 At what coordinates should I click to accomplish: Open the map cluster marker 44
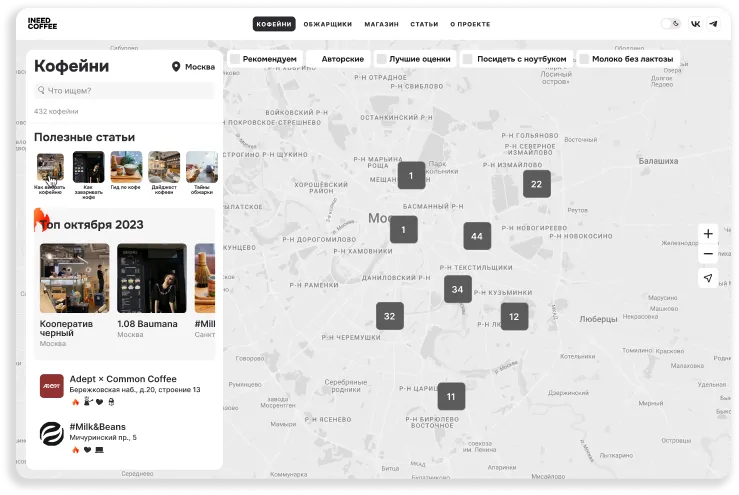(x=477, y=236)
